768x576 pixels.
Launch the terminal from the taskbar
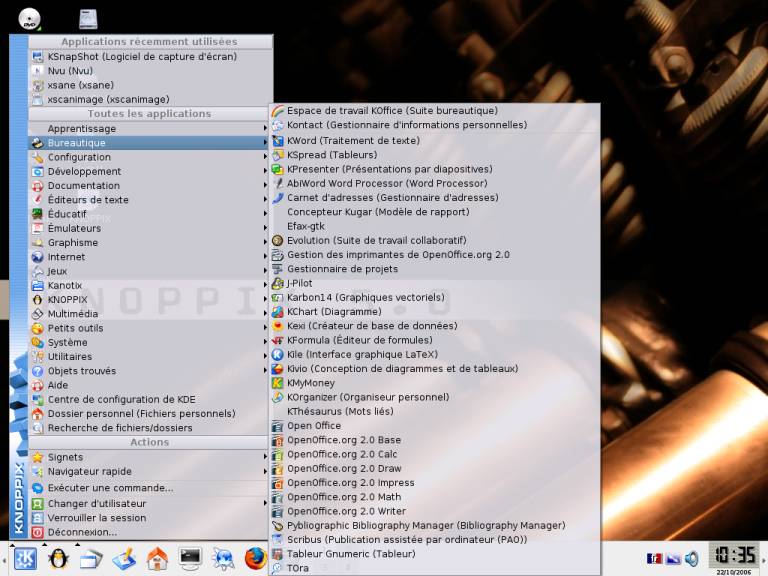(190, 559)
